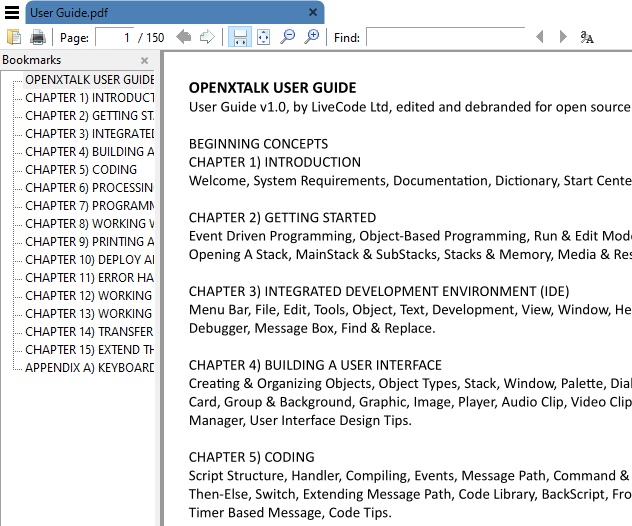
Task: Open CHAPTER 11) ERROR HANDLING bookmark
Action: coord(89,277)
